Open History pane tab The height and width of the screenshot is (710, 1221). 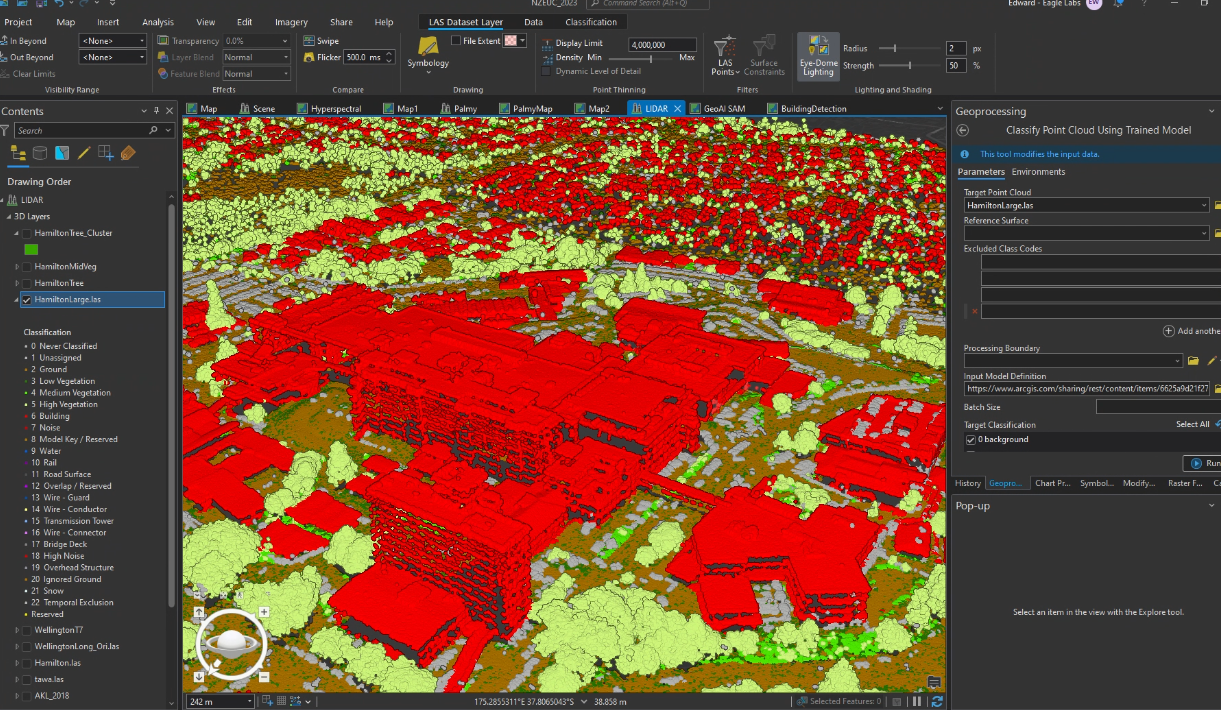click(x=967, y=483)
